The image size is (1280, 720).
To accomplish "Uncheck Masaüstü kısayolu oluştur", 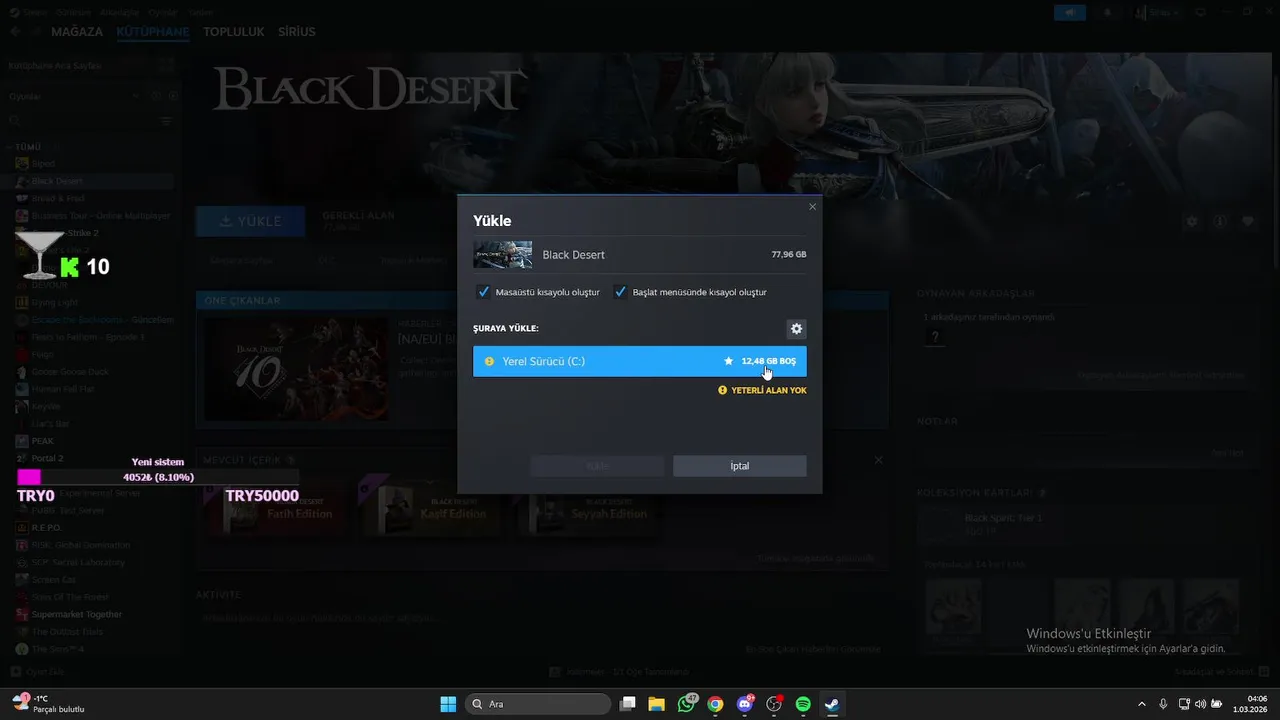I will 483,292.
